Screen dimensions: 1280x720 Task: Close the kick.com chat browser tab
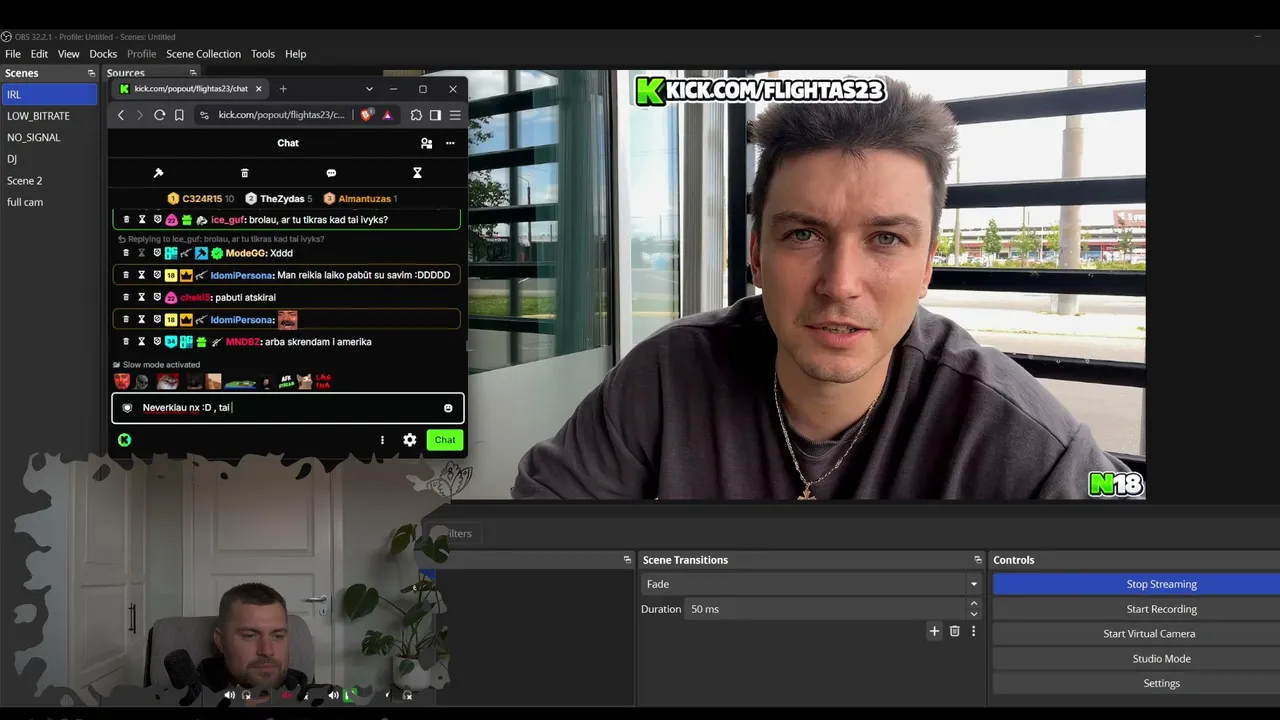(259, 89)
